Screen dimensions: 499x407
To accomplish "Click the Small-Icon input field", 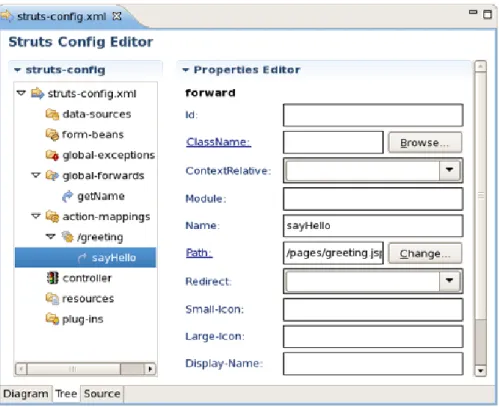I will 373,309.
